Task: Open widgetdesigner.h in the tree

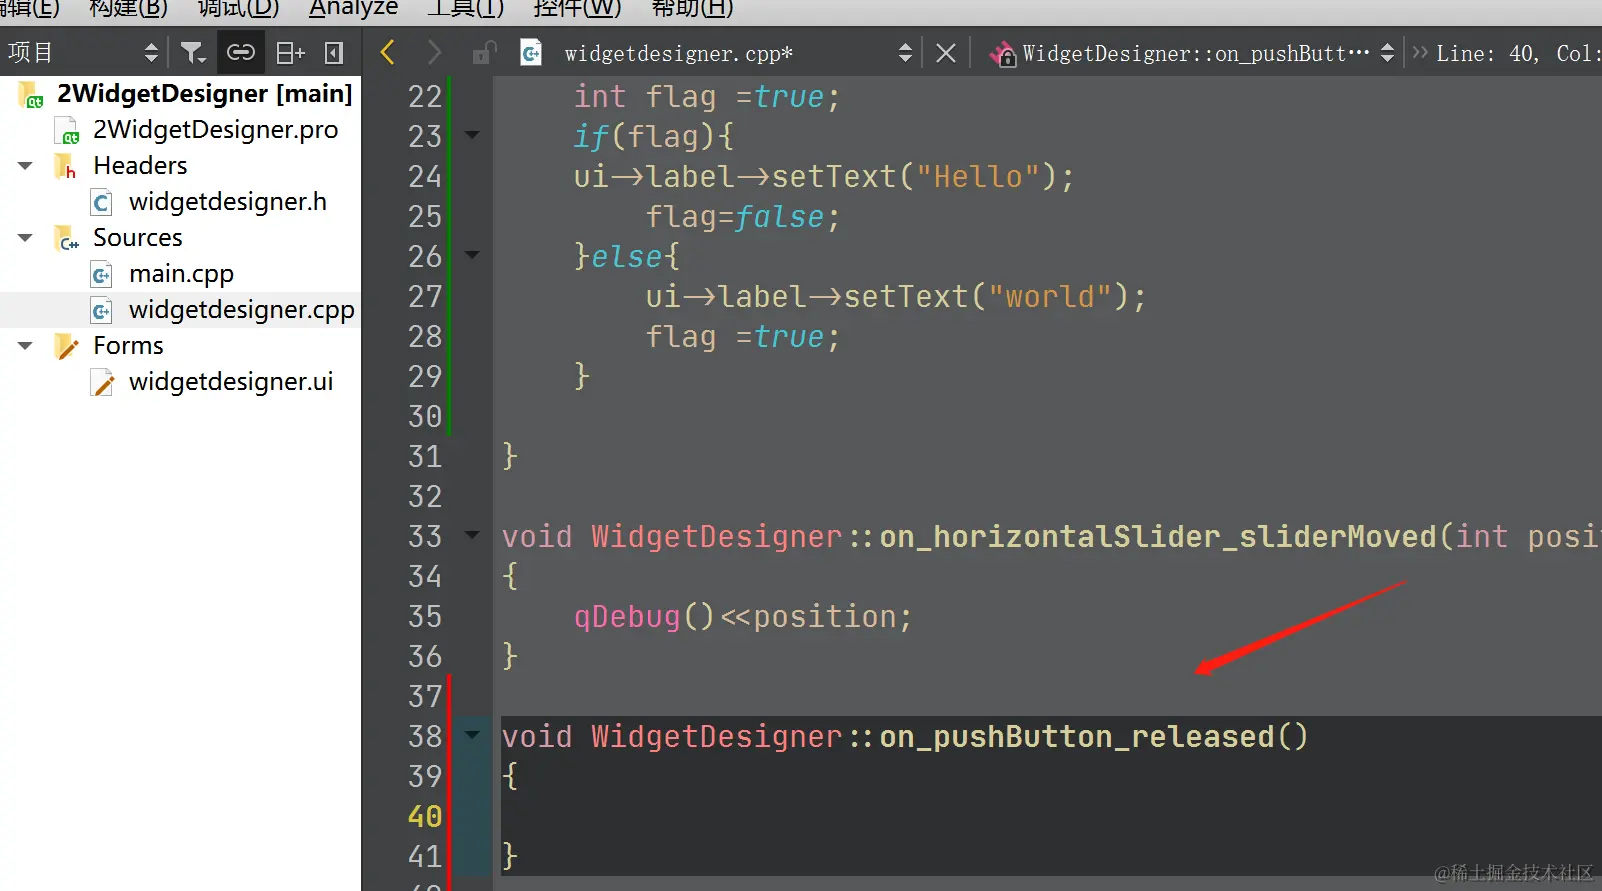Action: 228,201
